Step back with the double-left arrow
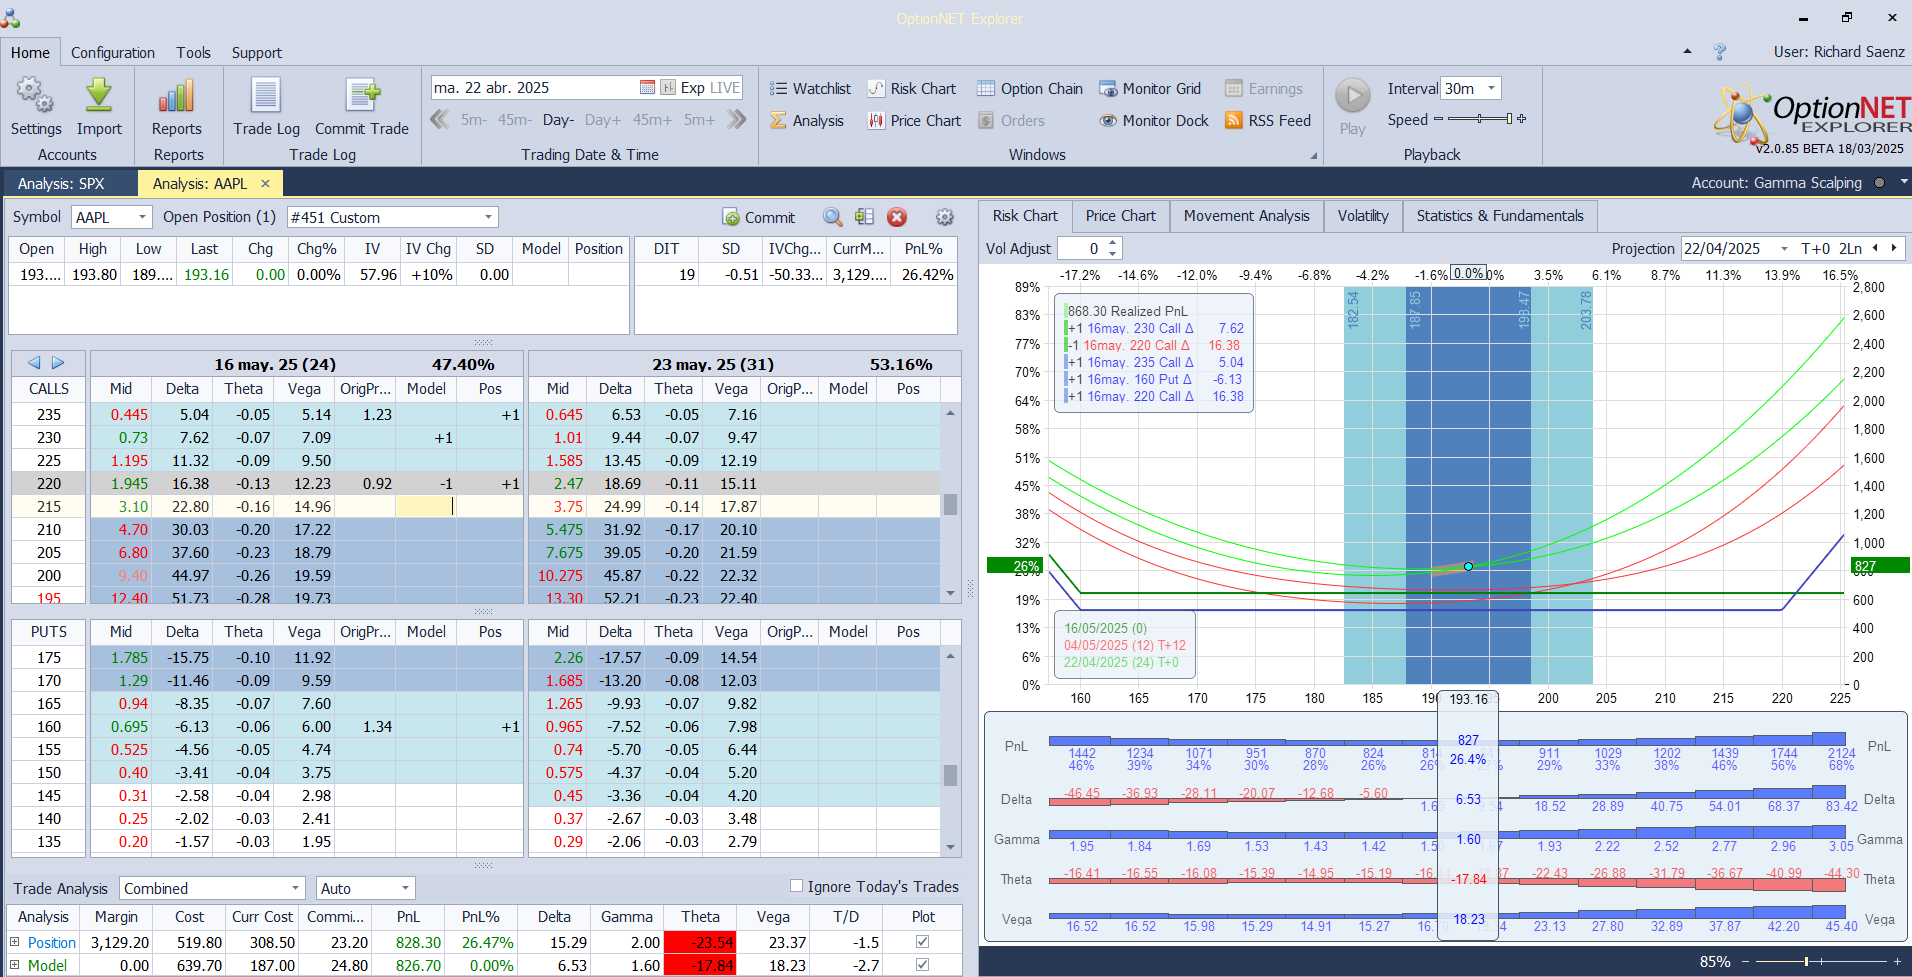The width and height of the screenshot is (1912, 977). [439, 120]
